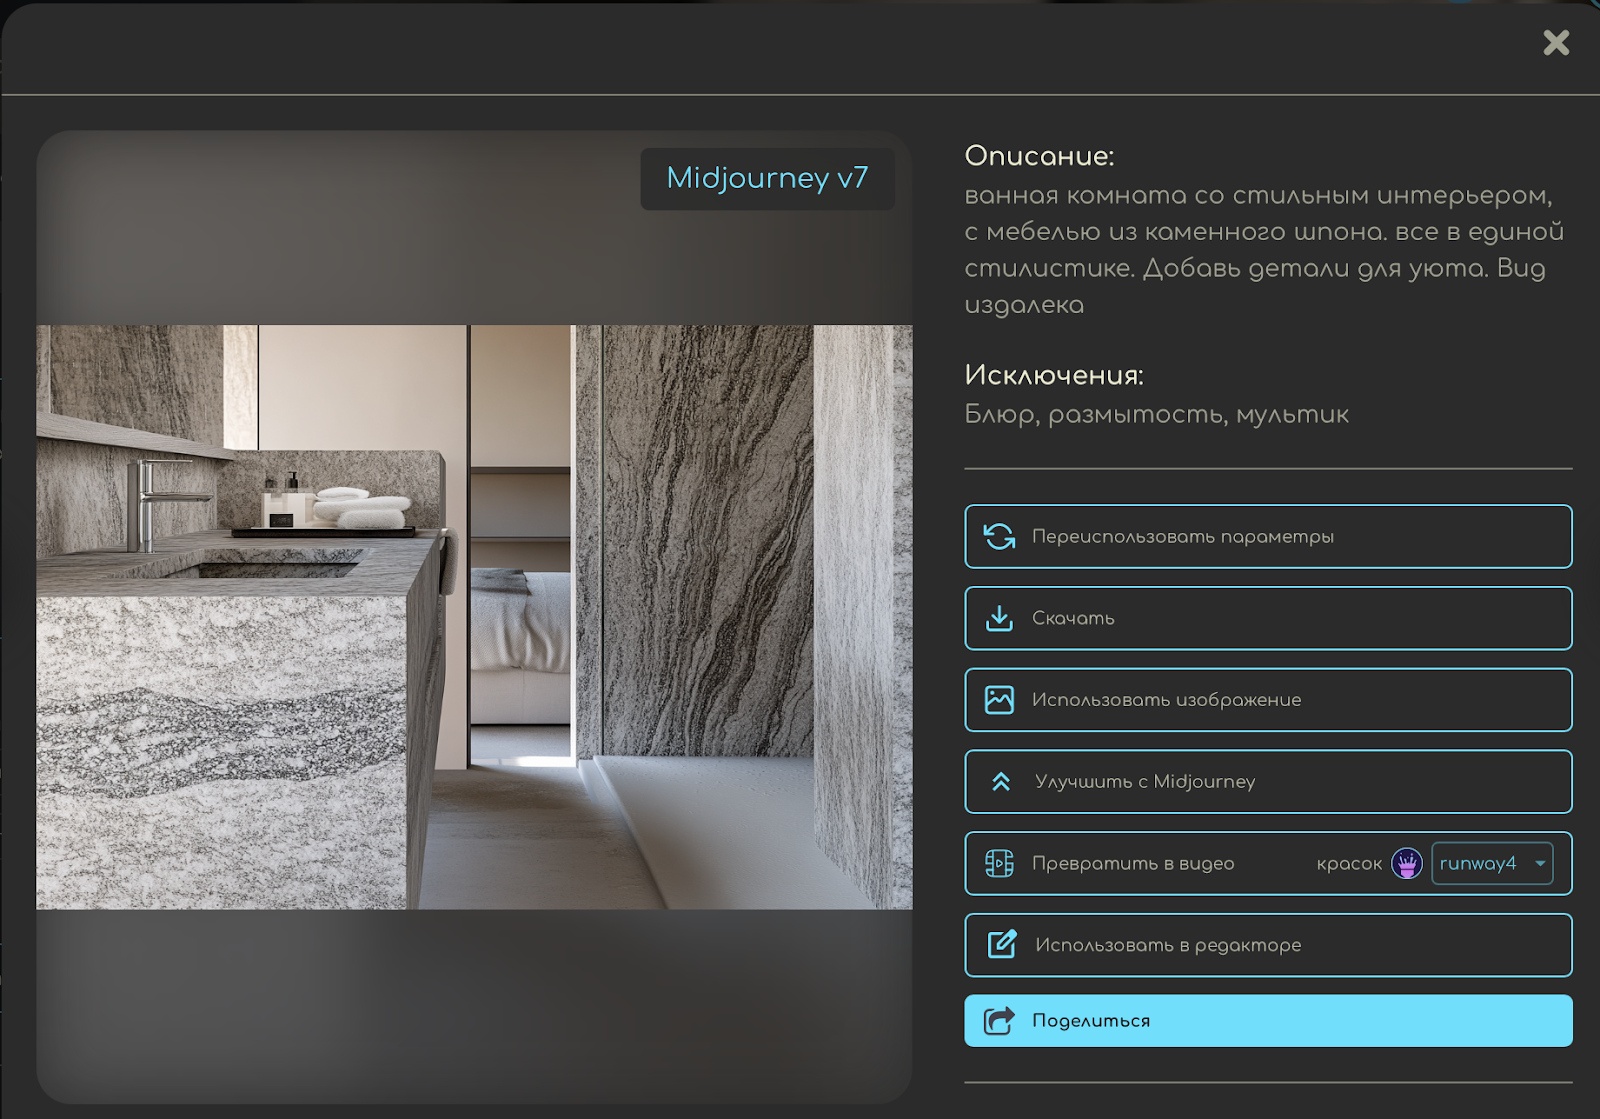Click the picture icon in Использовать изображение

(x=999, y=700)
